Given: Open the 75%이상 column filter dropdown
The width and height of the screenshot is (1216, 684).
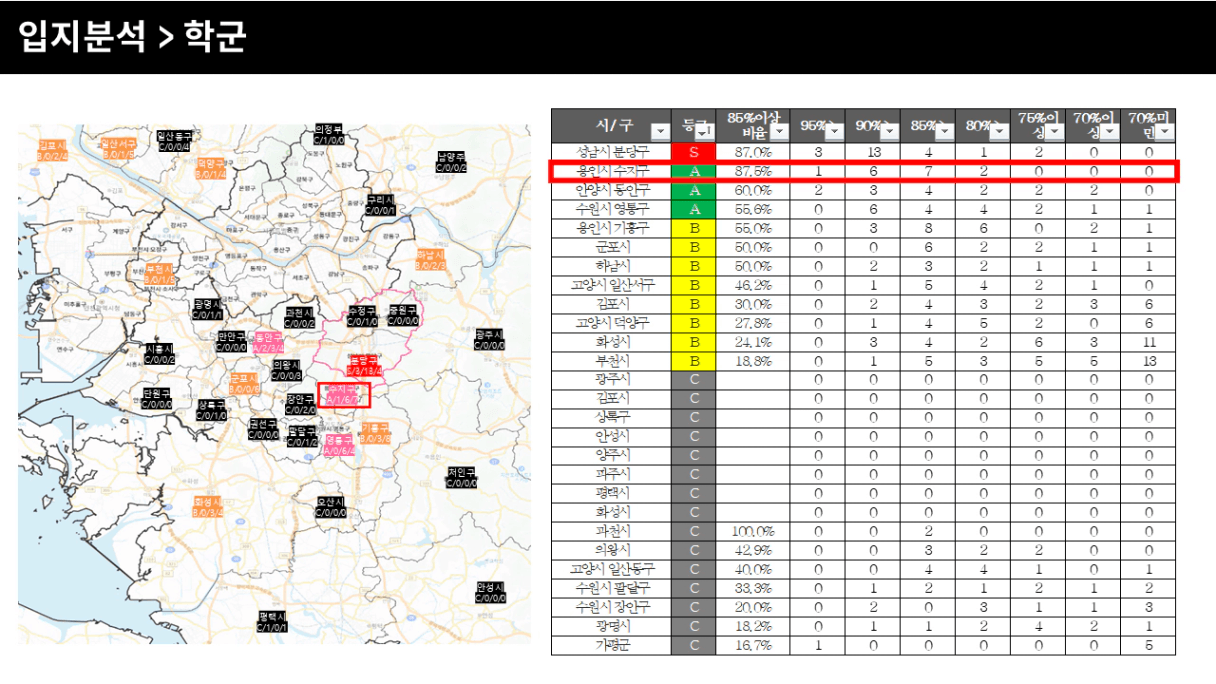Looking at the screenshot, I should pos(1055,131).
